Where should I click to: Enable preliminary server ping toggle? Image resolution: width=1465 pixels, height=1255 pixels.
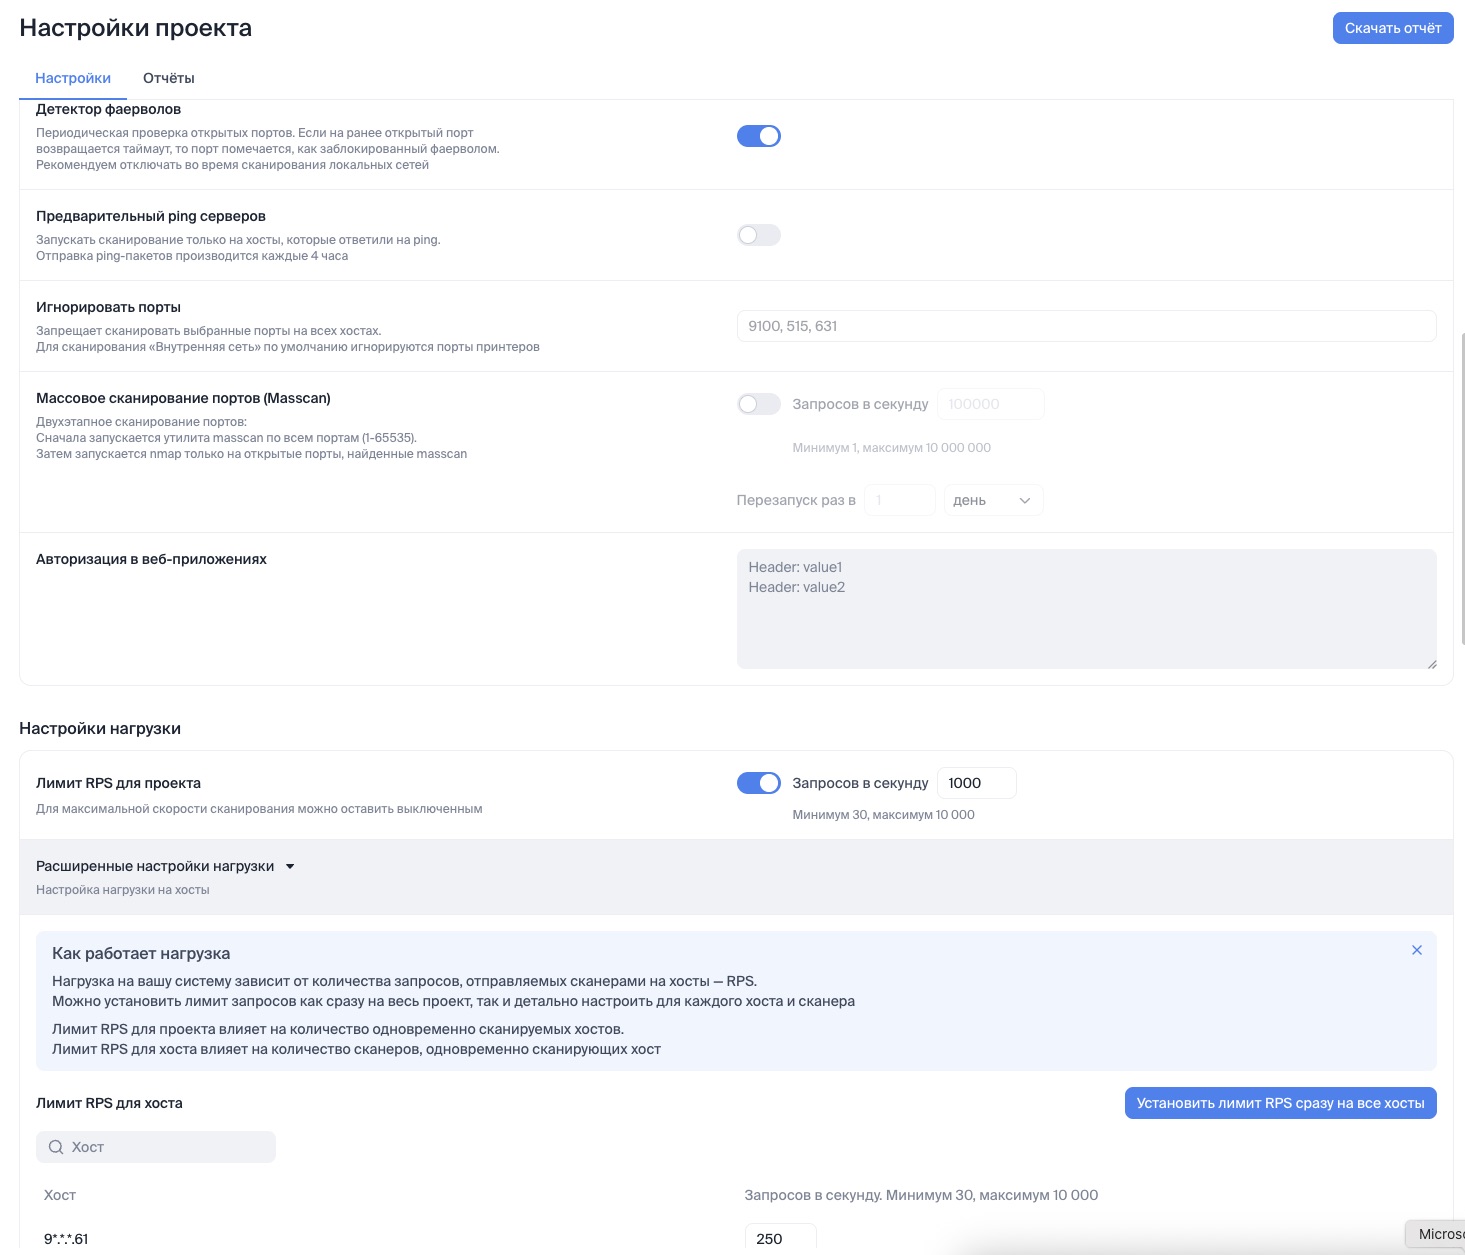click(758, 235)
